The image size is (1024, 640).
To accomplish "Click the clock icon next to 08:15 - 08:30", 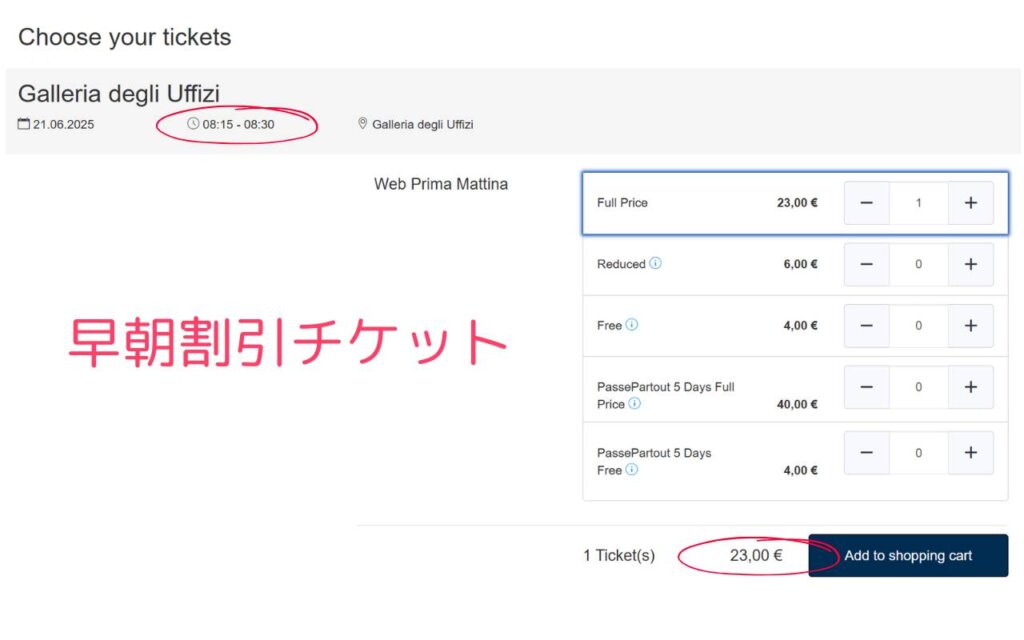I will click(193, 123).
